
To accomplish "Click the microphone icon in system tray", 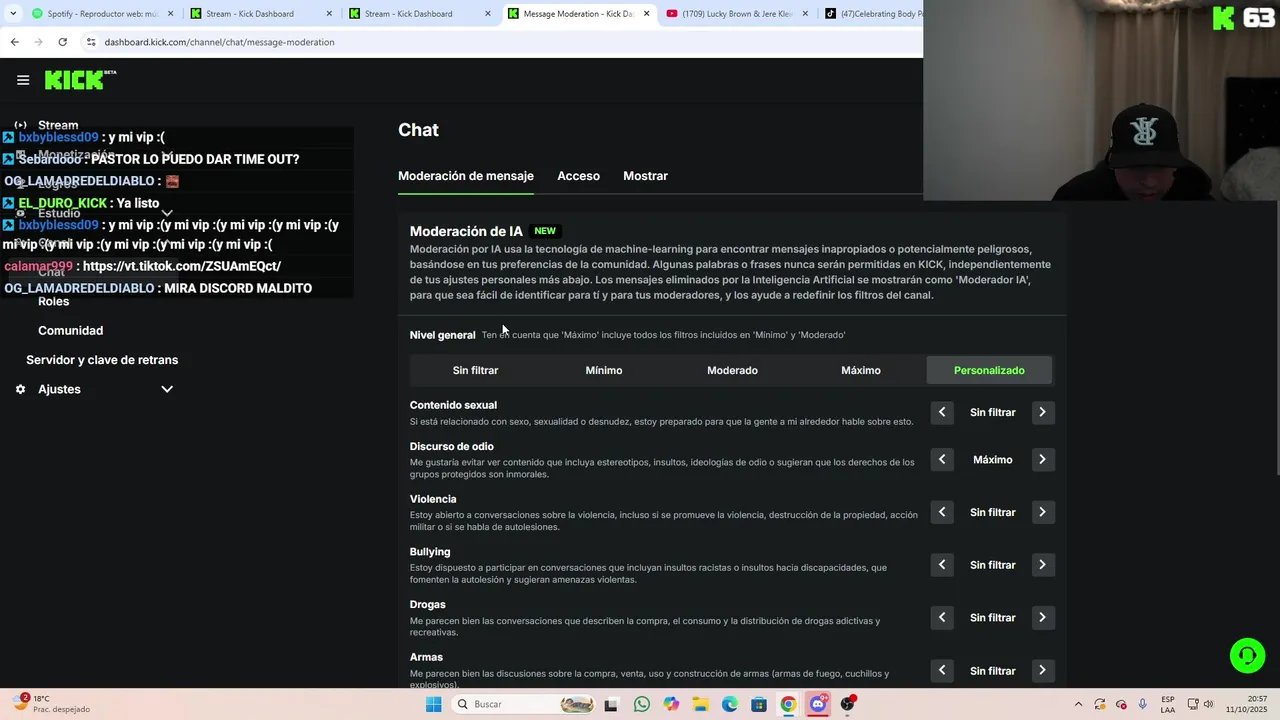I will 1143,704.
